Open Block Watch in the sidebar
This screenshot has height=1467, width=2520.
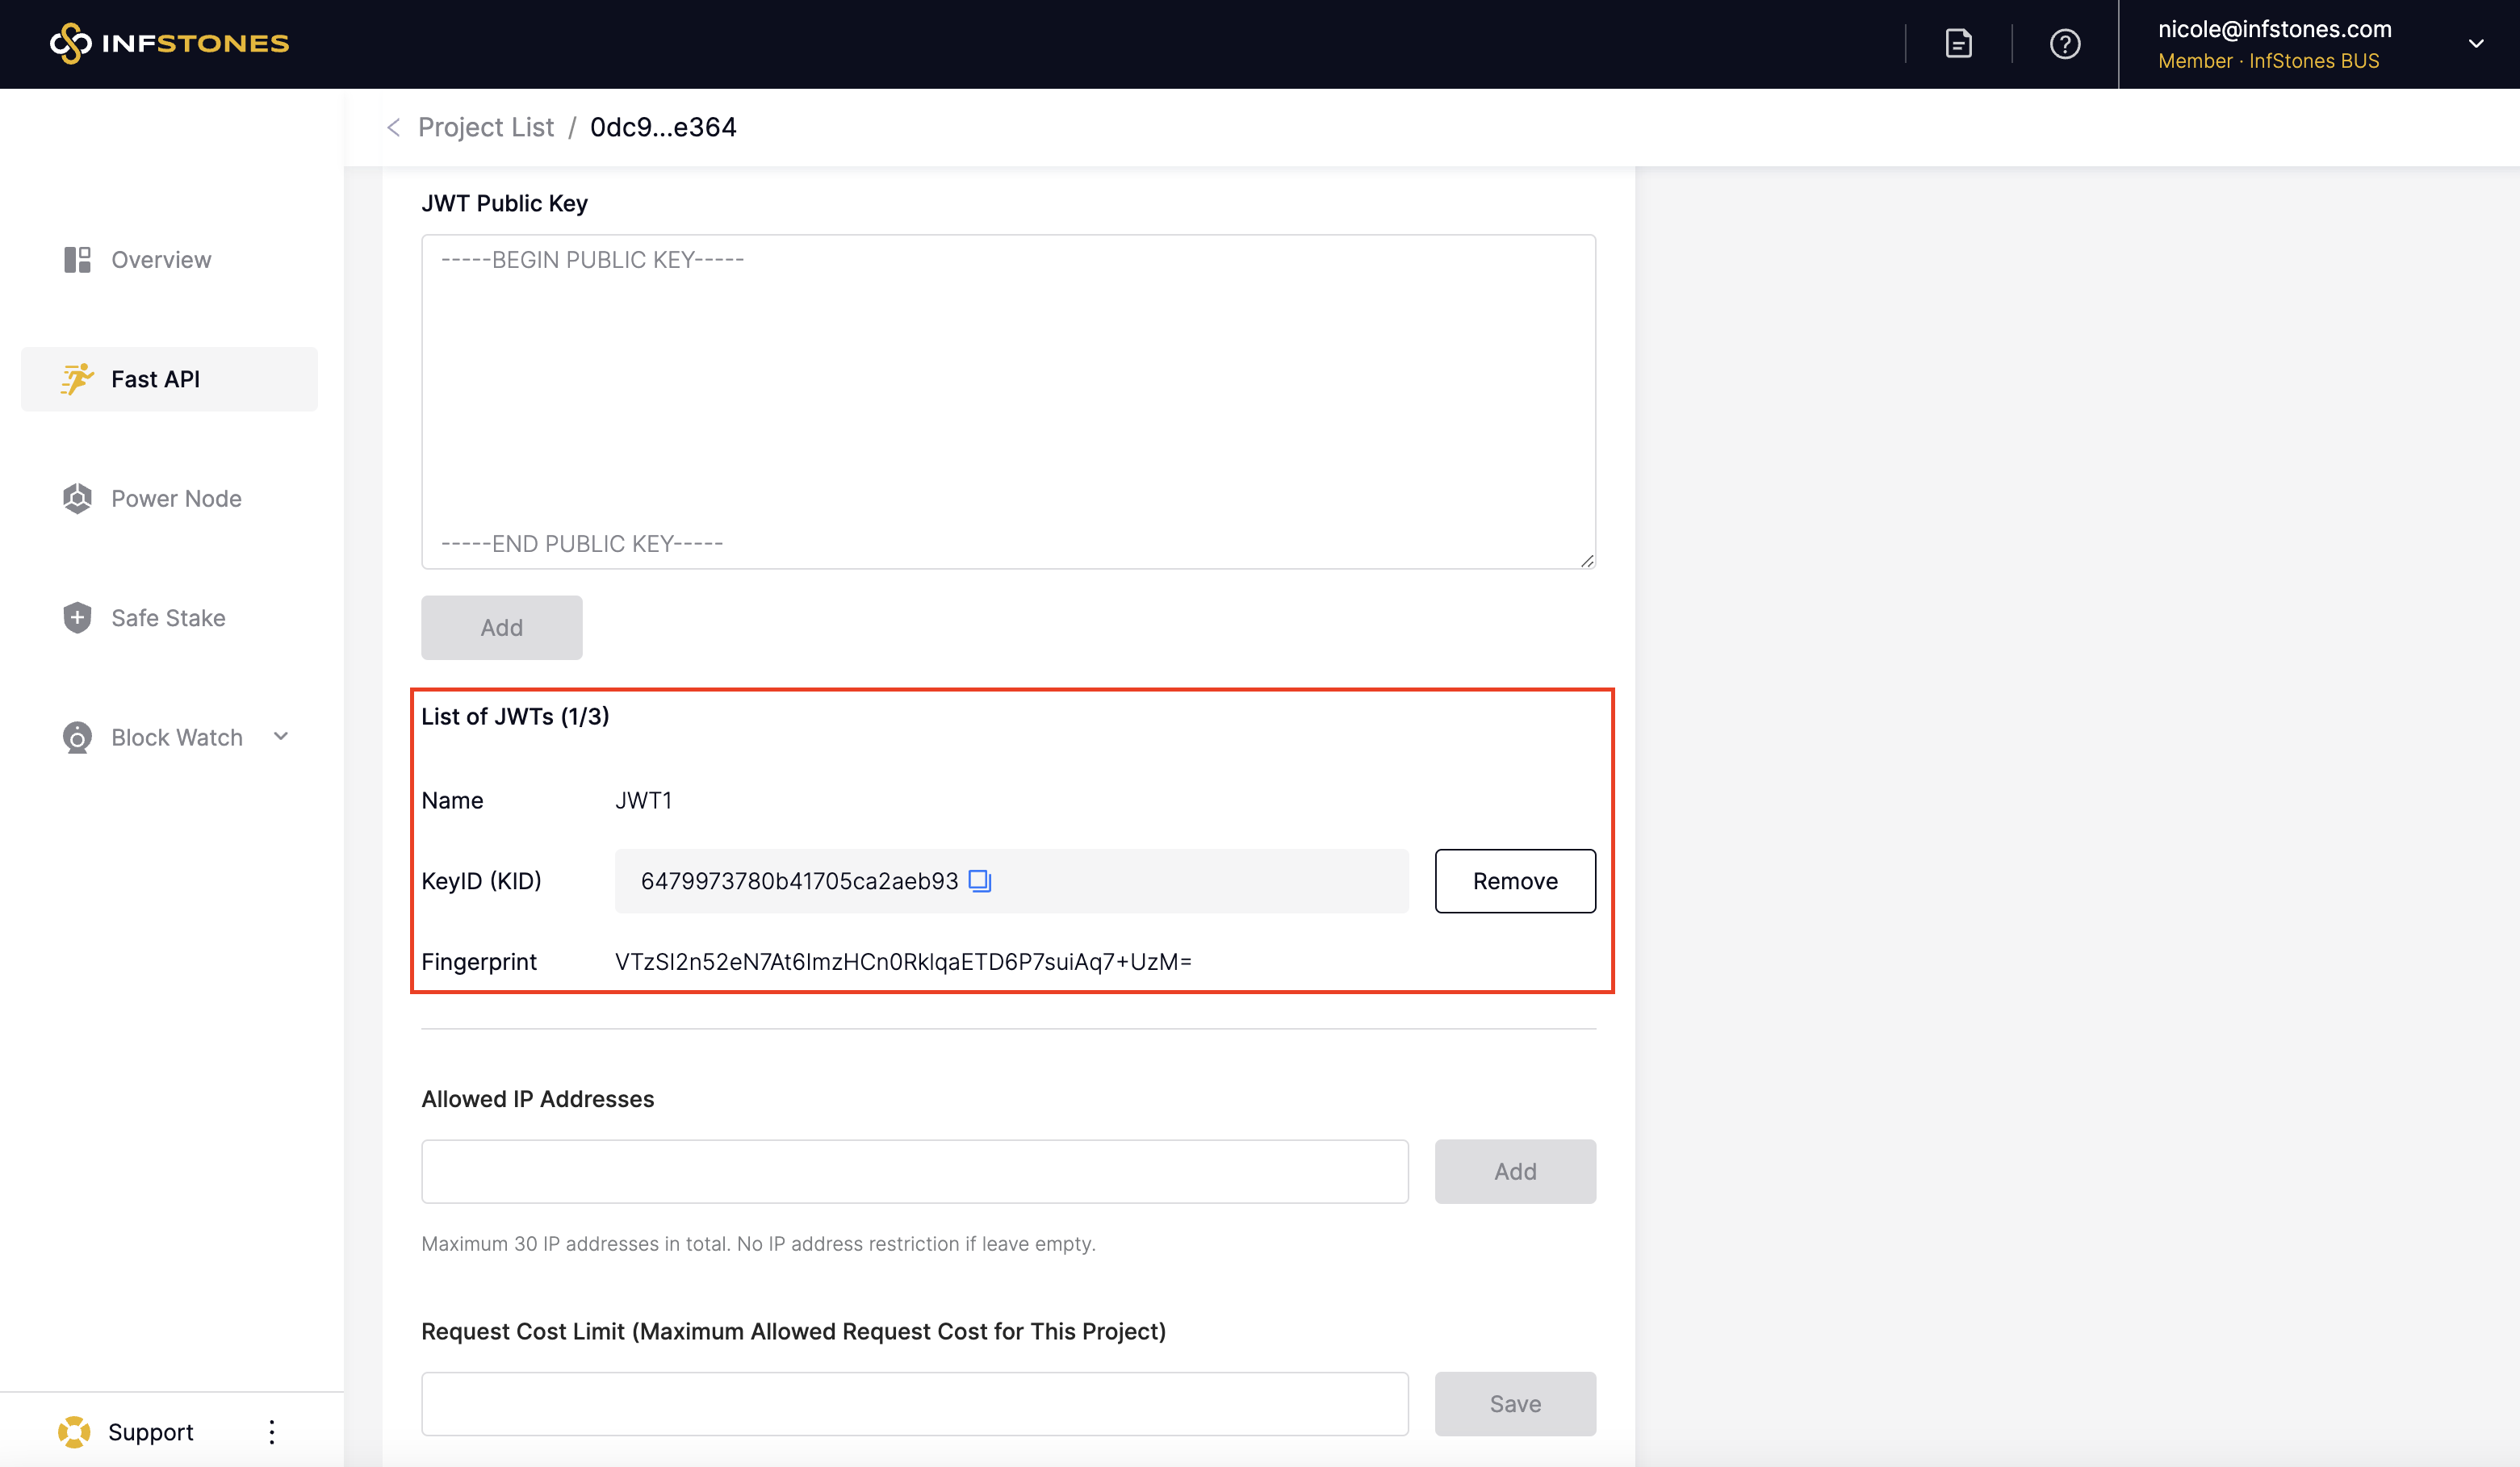coord(177,737)
